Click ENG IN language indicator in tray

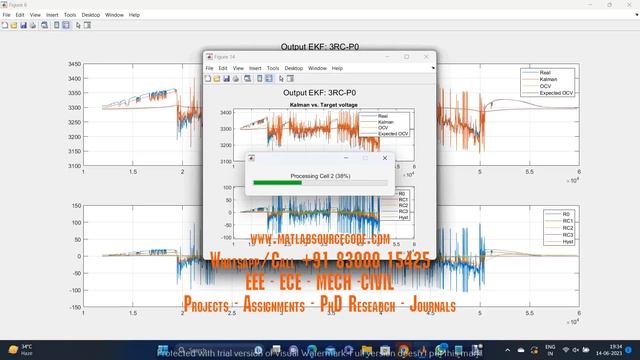pos(550,350)
